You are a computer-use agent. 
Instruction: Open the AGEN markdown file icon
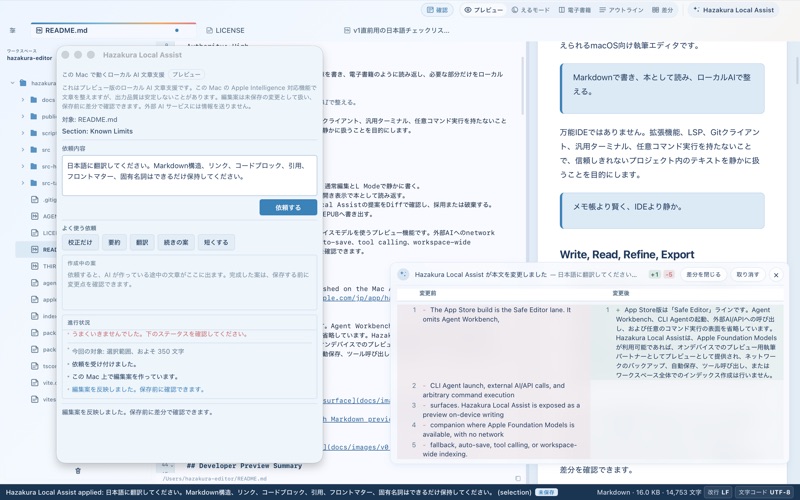pos(35,216)
